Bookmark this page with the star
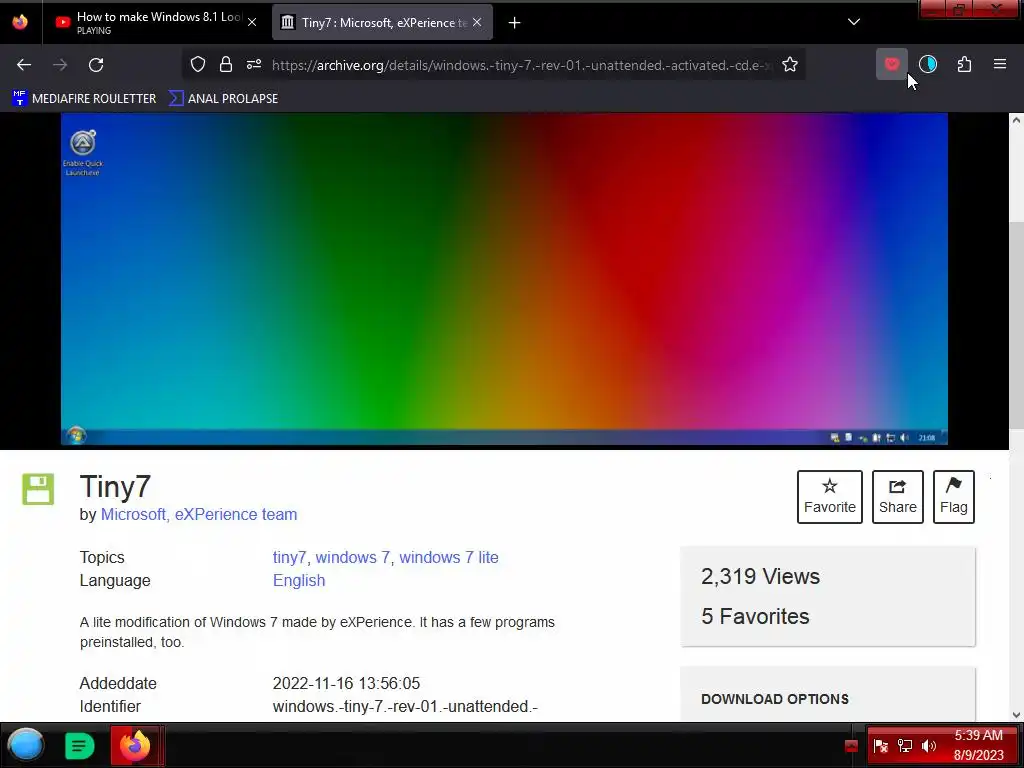This screenshot has width=1024, height=768. tap(790, 64)
